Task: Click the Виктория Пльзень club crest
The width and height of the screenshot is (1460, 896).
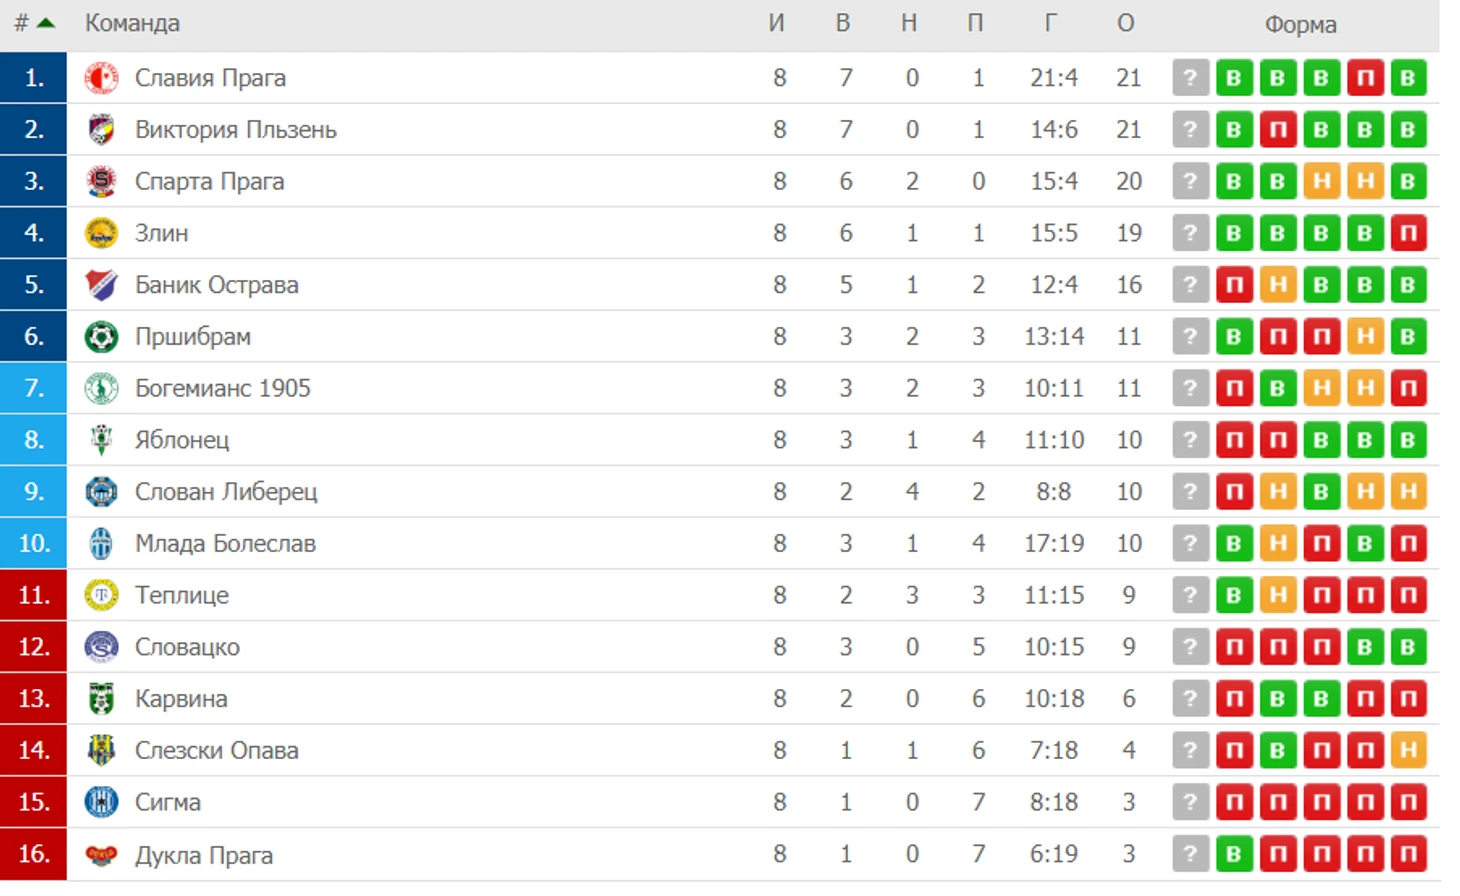Action: coord(101,130)
